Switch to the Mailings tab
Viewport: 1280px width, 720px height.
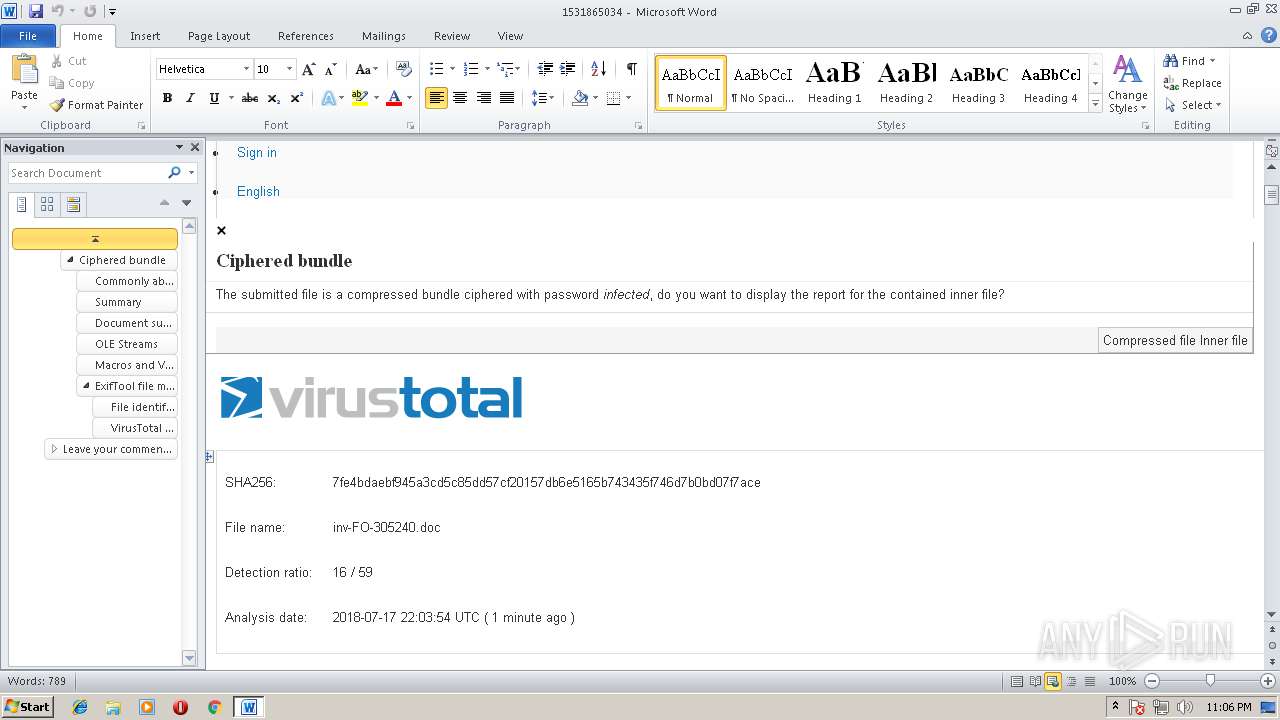(x=384, y=36)
